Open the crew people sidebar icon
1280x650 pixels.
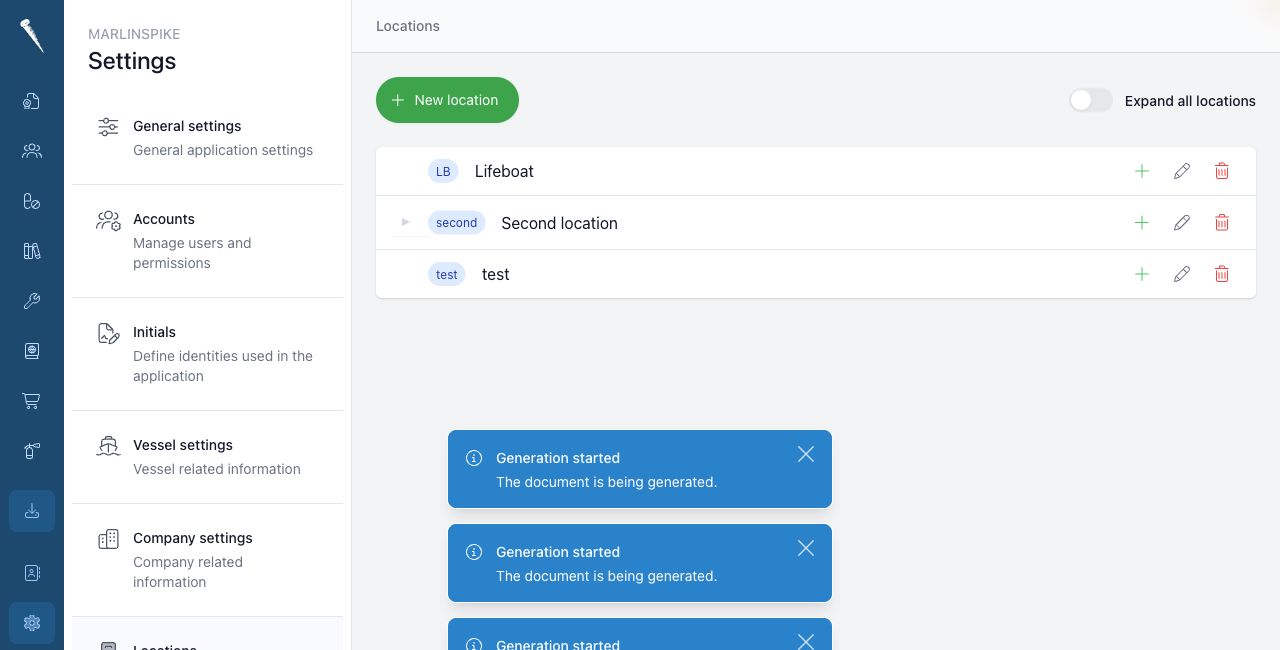pyautogui.click(x=32, y=151)
